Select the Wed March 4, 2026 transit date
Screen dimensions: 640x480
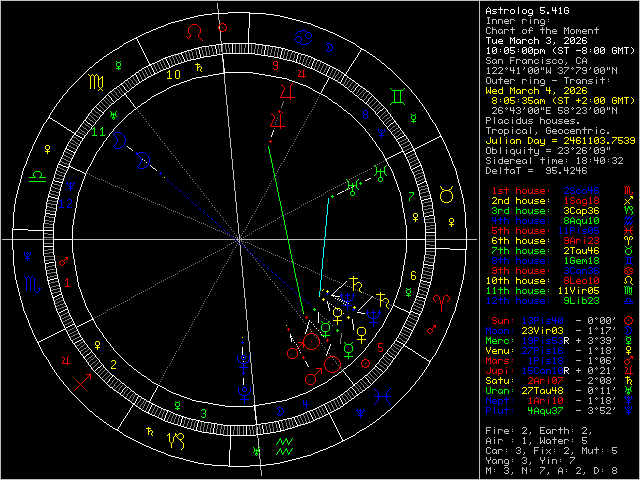(535, 89)
